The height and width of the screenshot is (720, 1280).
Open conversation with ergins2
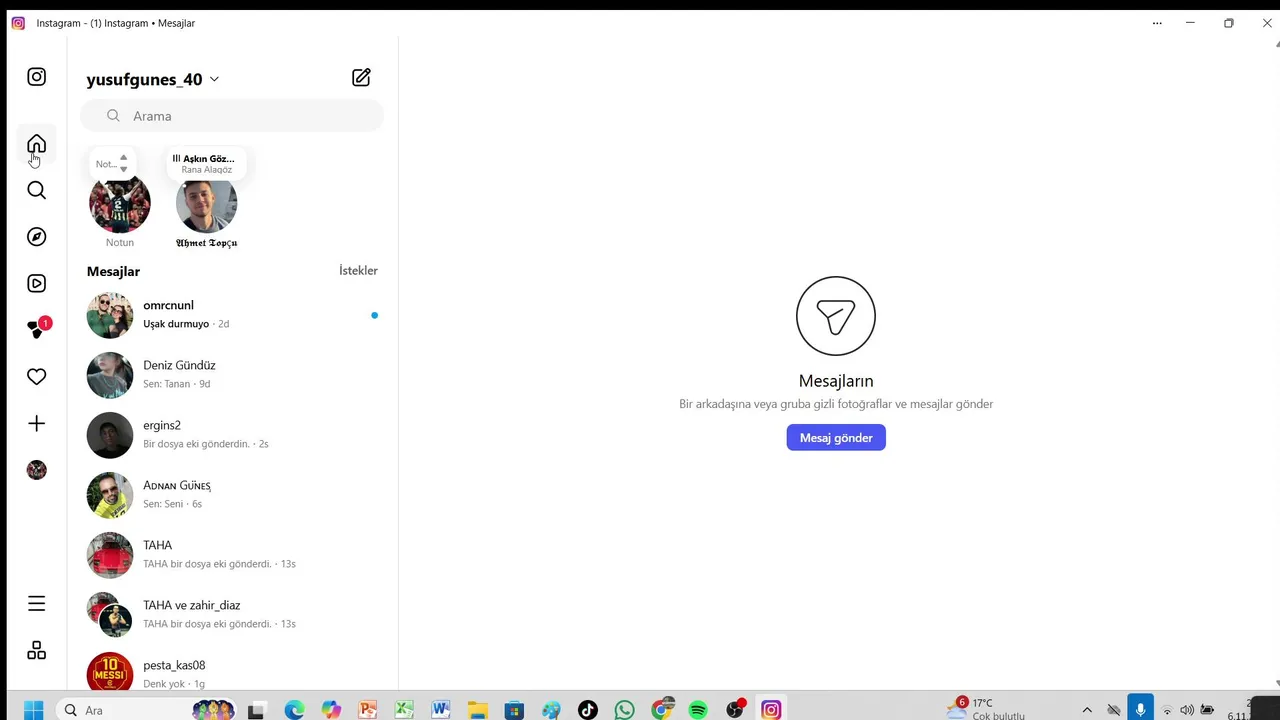[x=232, y=435]
